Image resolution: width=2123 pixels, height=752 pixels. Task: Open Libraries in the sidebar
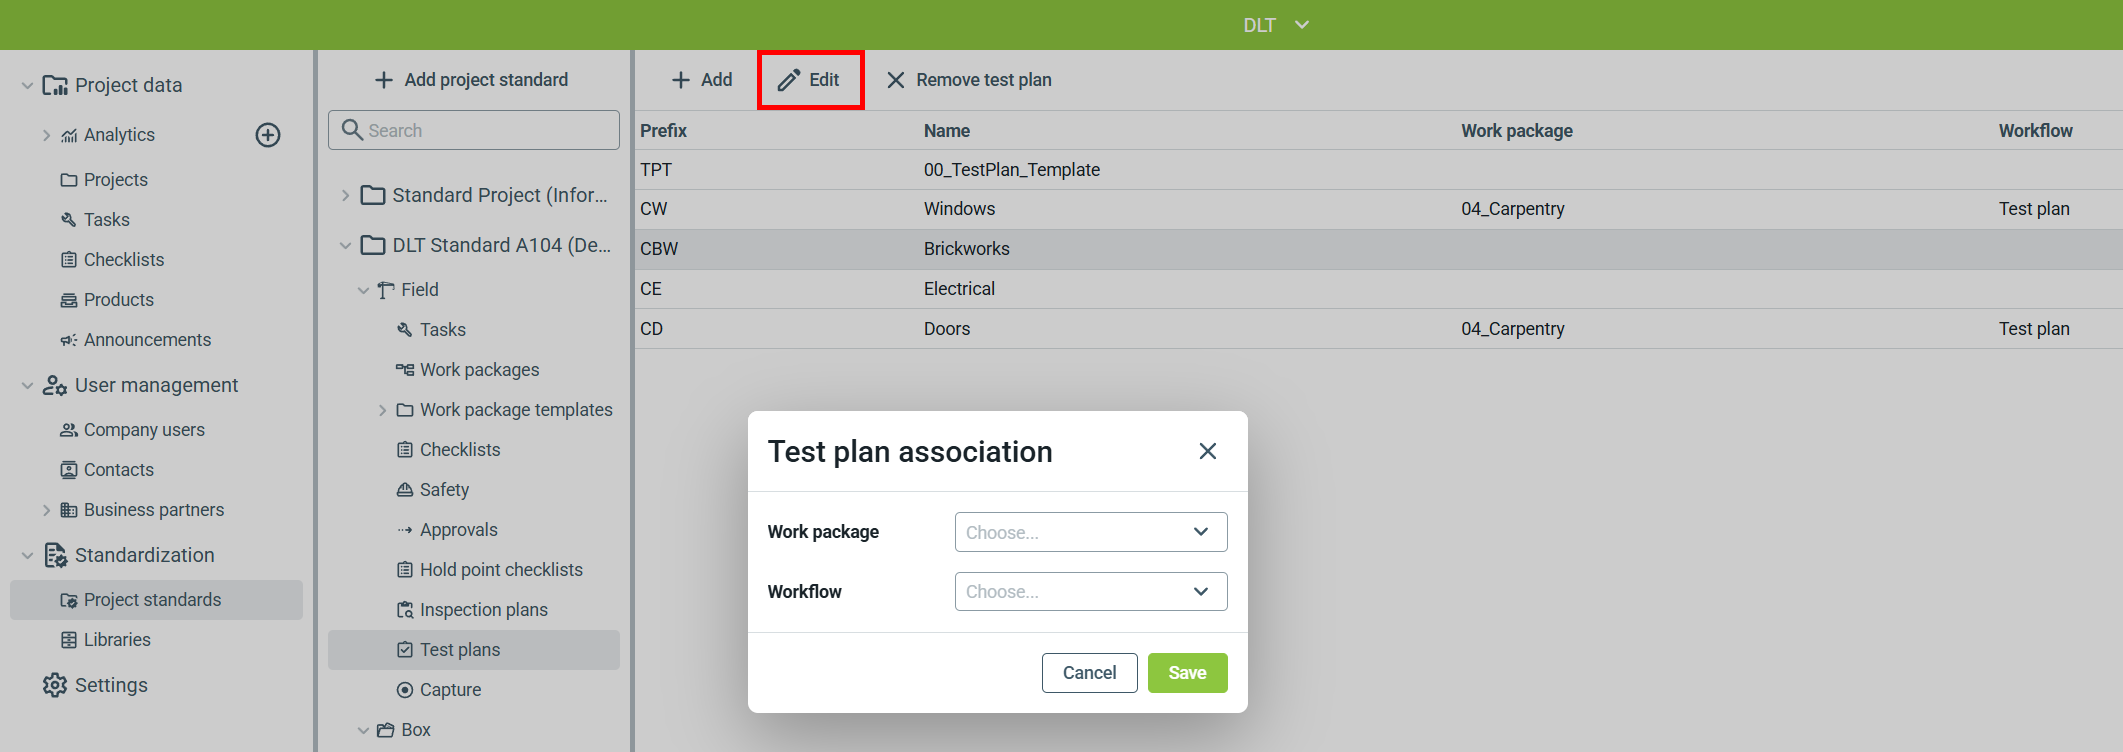[117, 640]
